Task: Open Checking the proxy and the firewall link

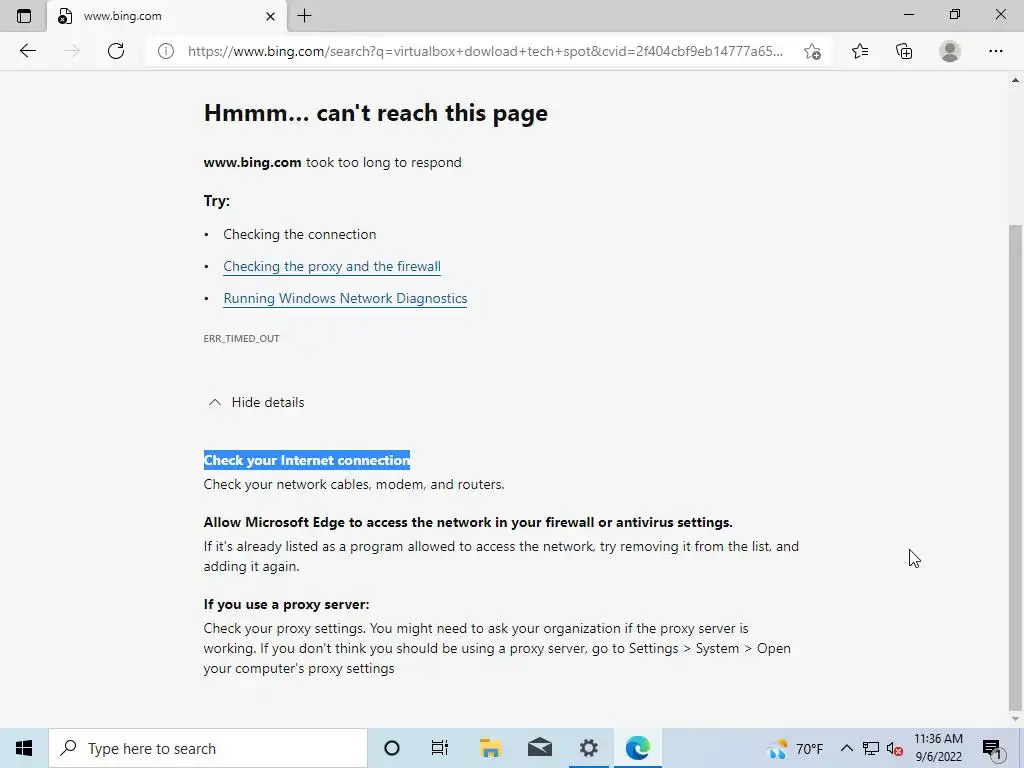Action: tap(332, 266)
